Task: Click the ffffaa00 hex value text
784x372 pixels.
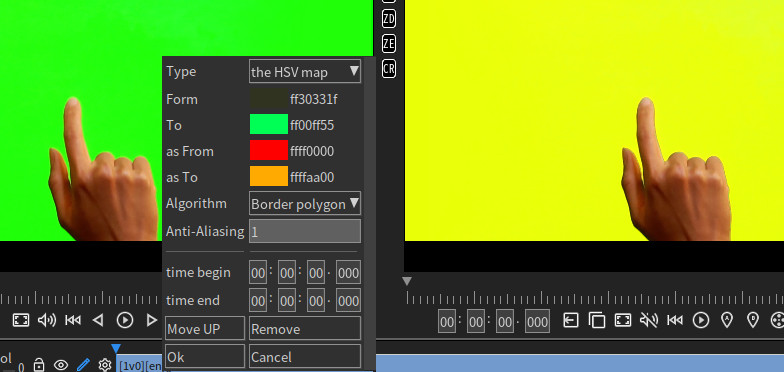Action: tap(312, 177)
